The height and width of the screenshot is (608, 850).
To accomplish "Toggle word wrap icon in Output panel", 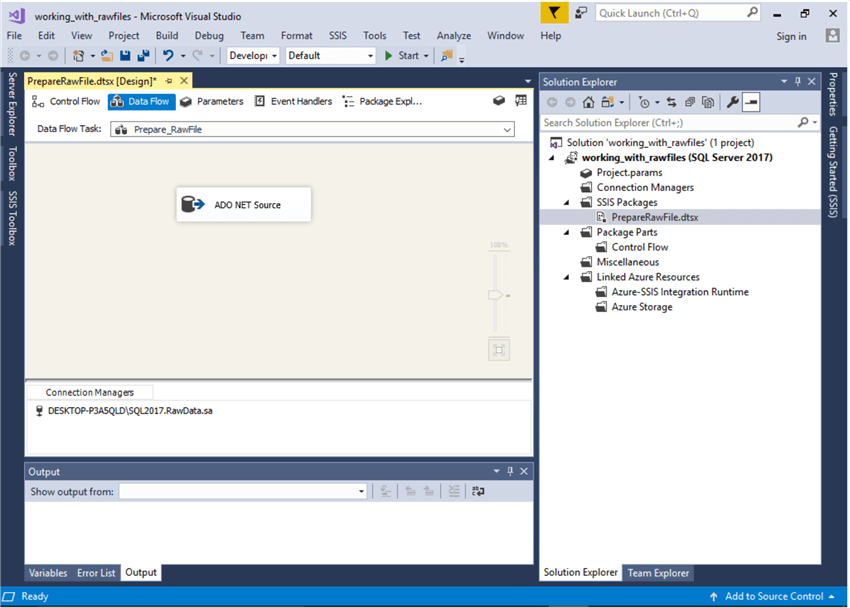I will click(478, 491).
